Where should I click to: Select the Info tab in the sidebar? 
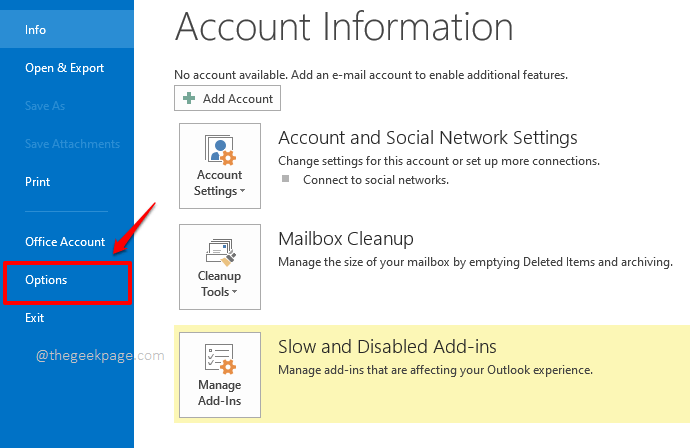click(x=36, y=30)
